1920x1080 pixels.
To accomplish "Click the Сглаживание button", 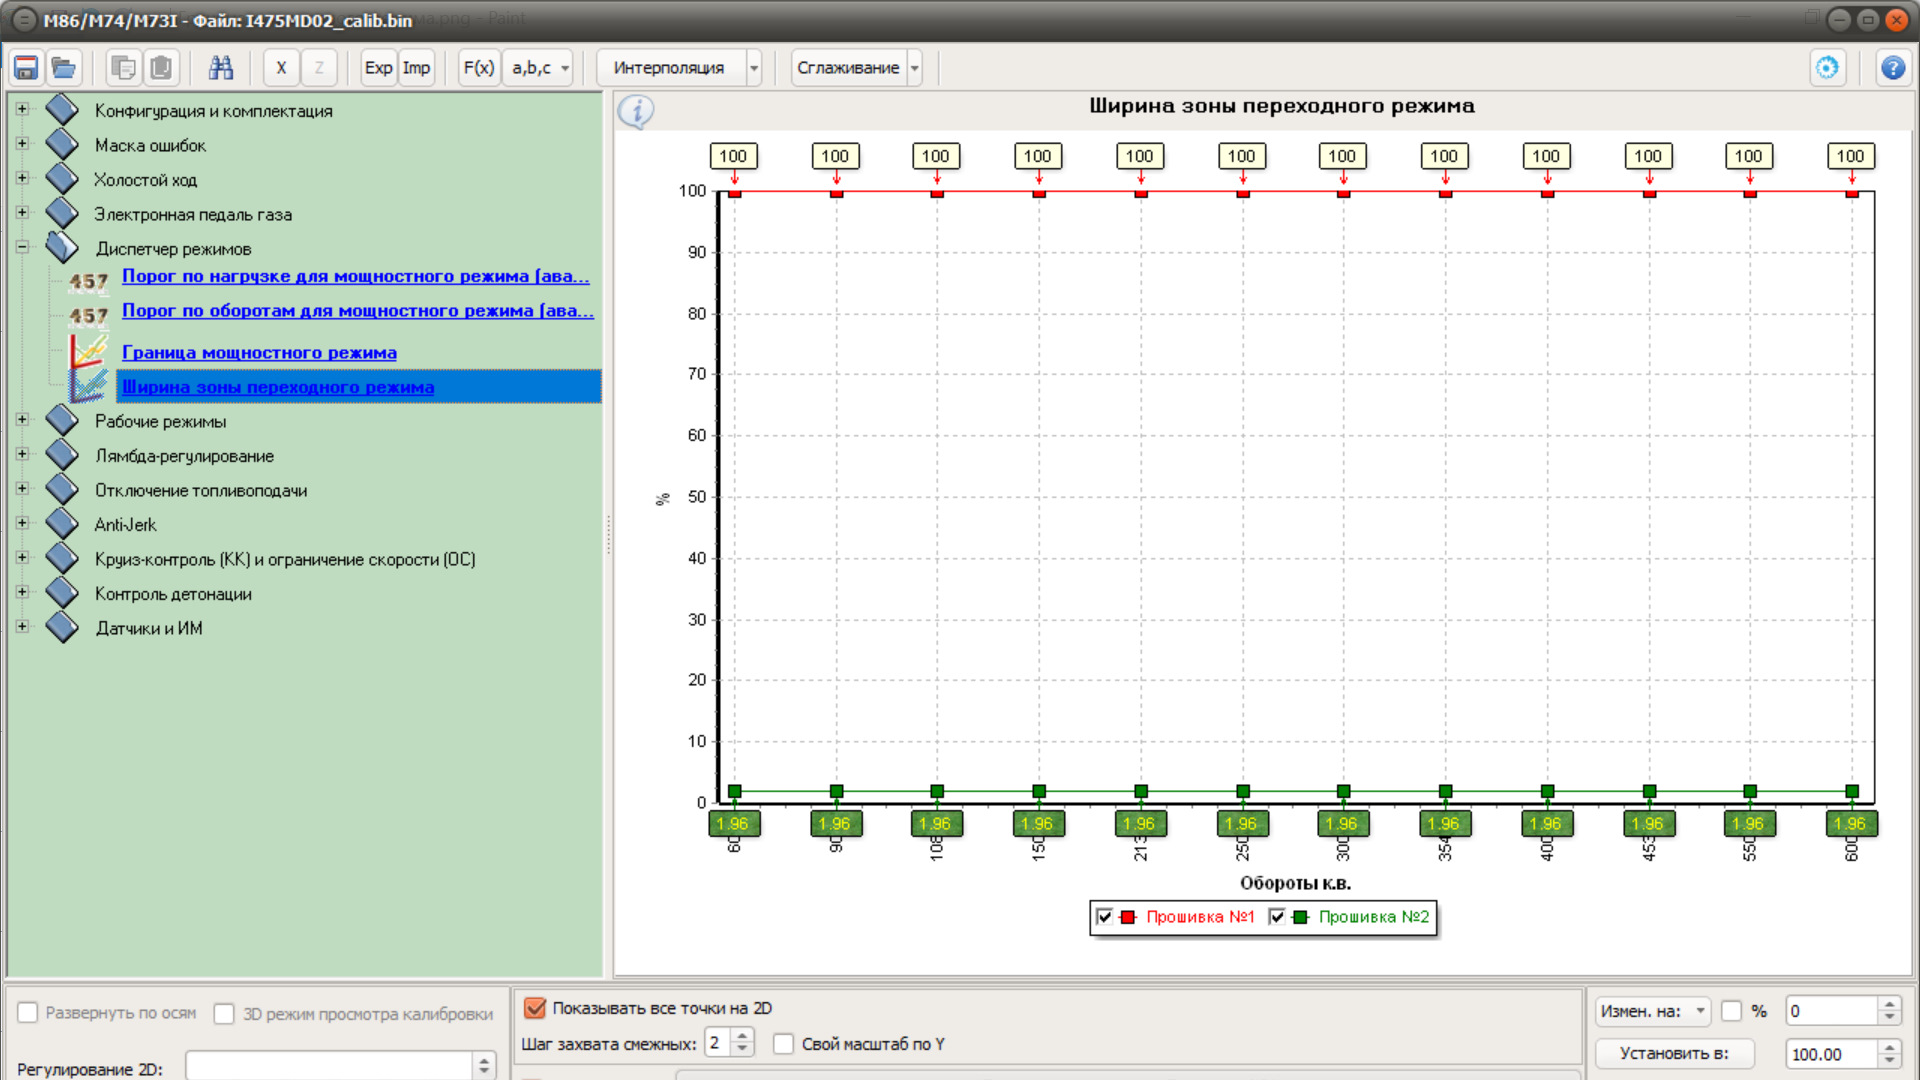I will tap(849, 68).
